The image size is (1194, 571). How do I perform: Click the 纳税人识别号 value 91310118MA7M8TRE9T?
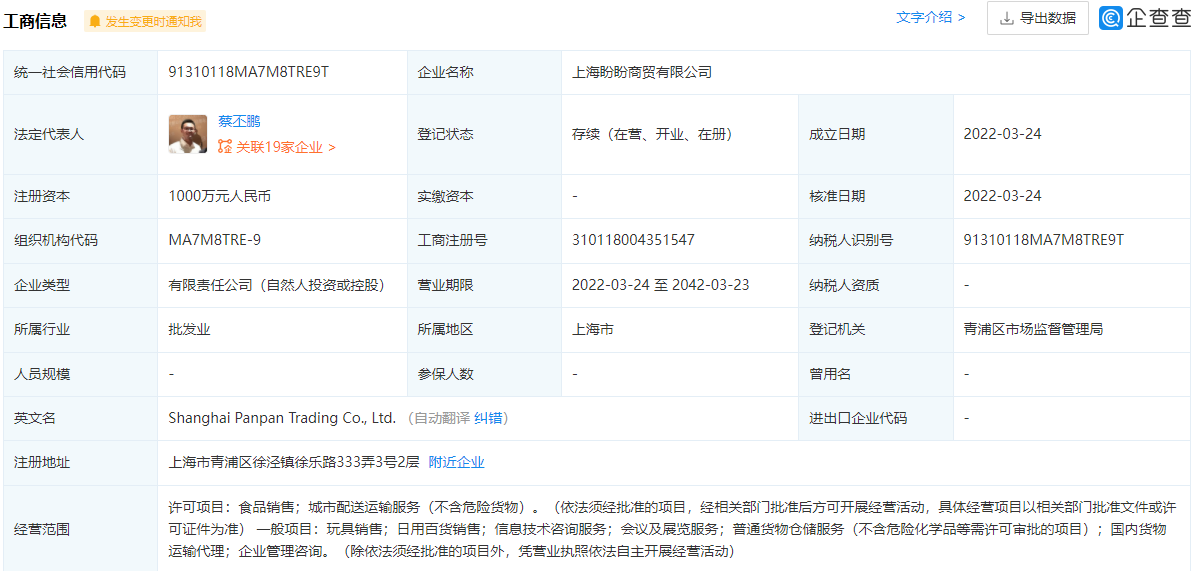(x=1043, y=240)
